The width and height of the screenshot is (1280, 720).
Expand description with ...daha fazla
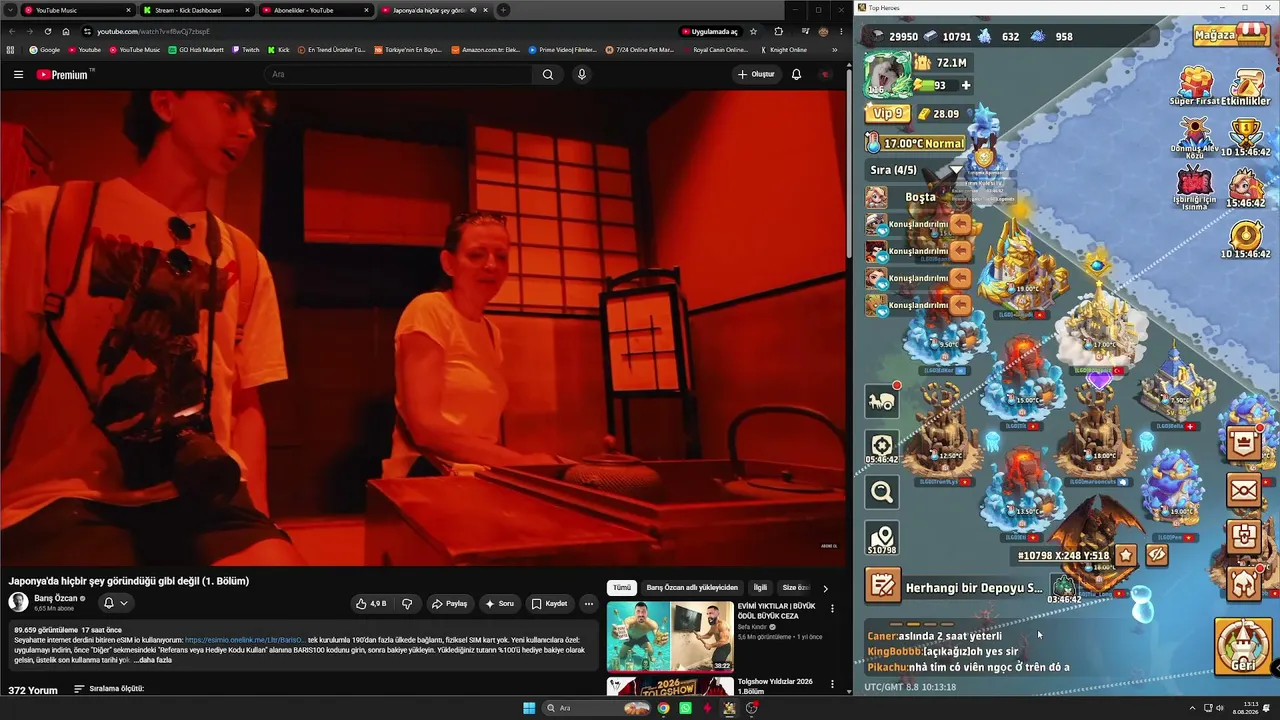[x=153, y=660]
